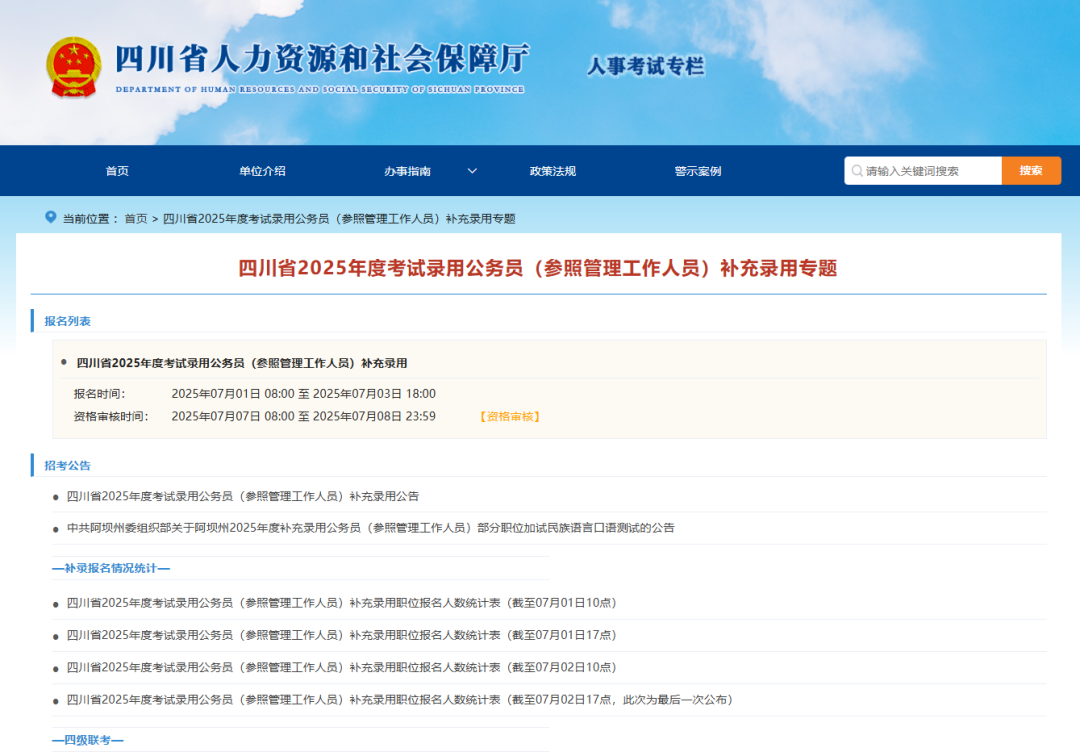The height and width of the screenshot is (752, 1080).
Task: Click 首页 in the breadcrumb path
Action: [135, 219]
